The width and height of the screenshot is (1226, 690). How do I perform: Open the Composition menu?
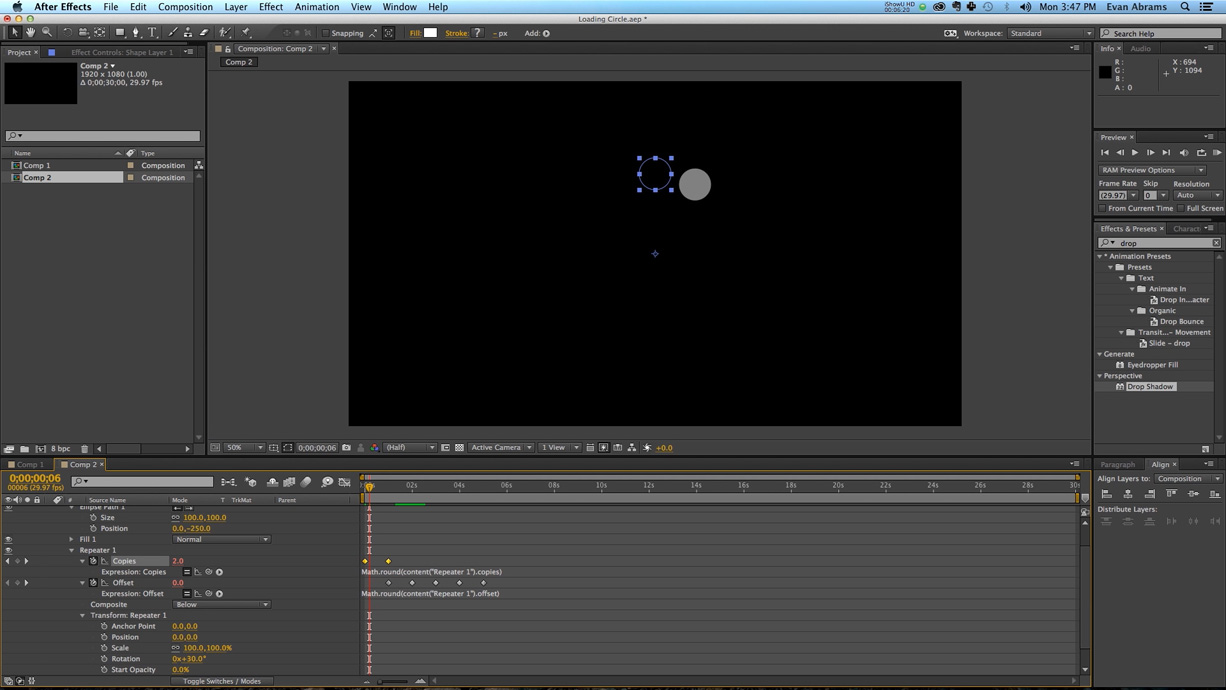coord(185,7)
